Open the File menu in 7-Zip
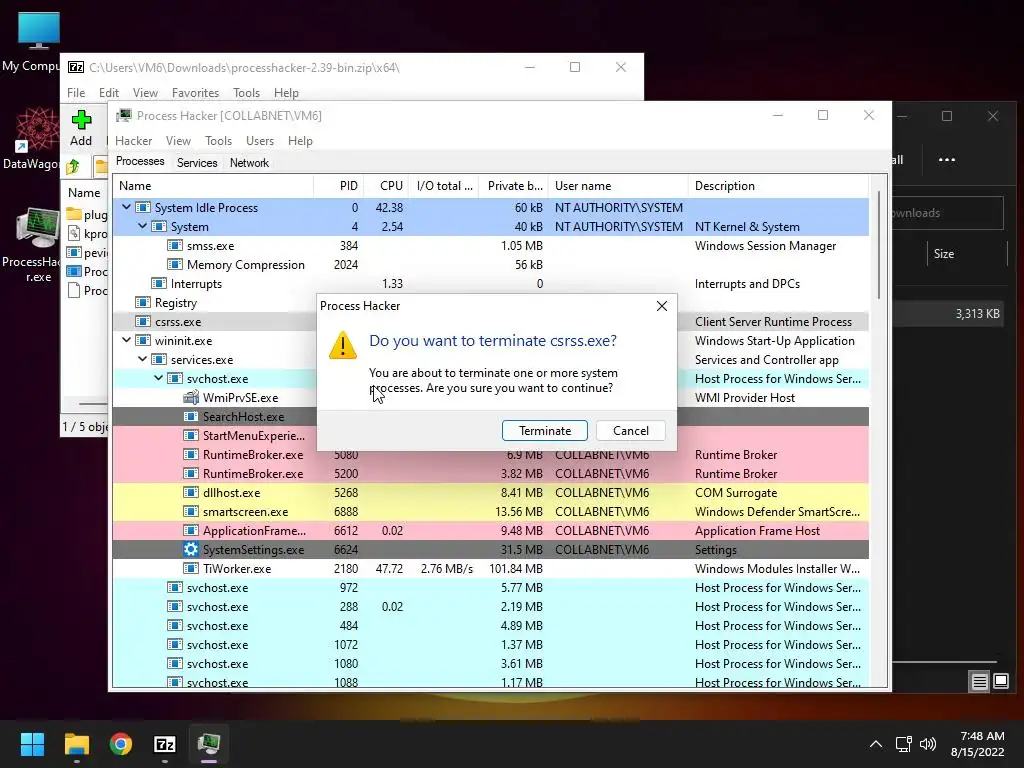This screenshot has height=768, width=1024. pyautogui.click(x=76, y=93)
